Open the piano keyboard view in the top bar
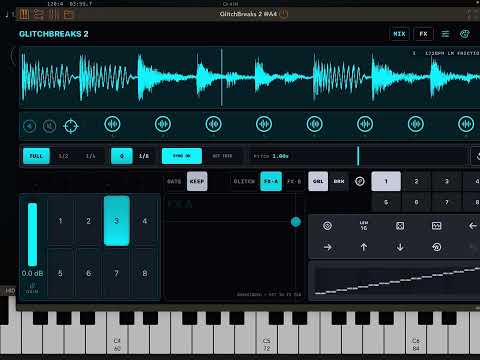Image resolution: width=480 pixels, height=360 pixels. (24, 14)
